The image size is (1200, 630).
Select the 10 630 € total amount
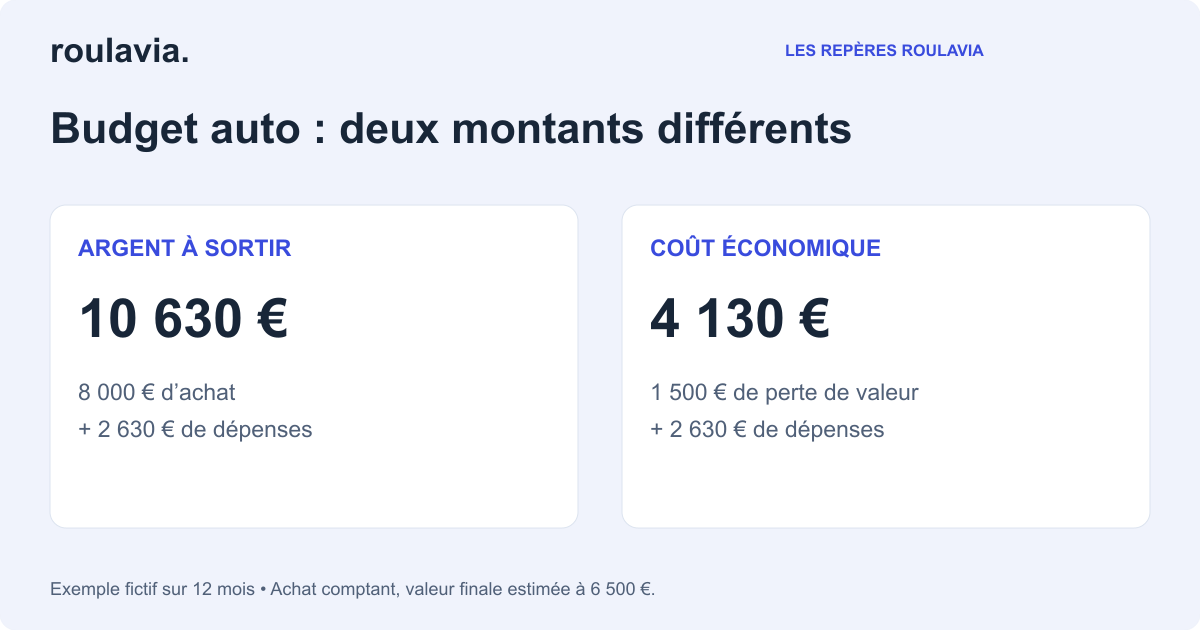[x=183, y=319]
